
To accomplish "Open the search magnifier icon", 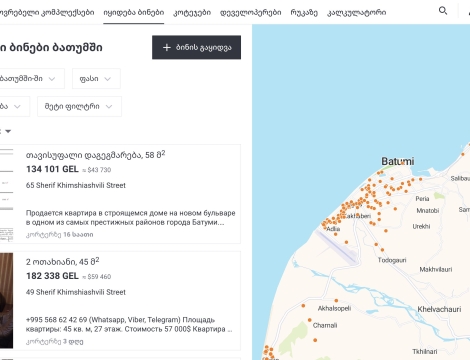I will [443, 11].
